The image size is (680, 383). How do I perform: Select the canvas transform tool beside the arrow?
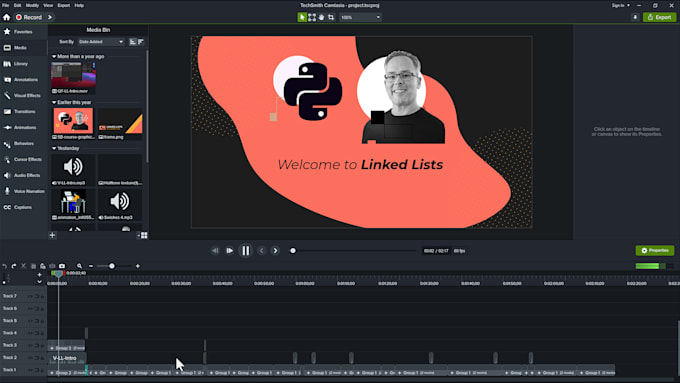(x=312, y=17)
